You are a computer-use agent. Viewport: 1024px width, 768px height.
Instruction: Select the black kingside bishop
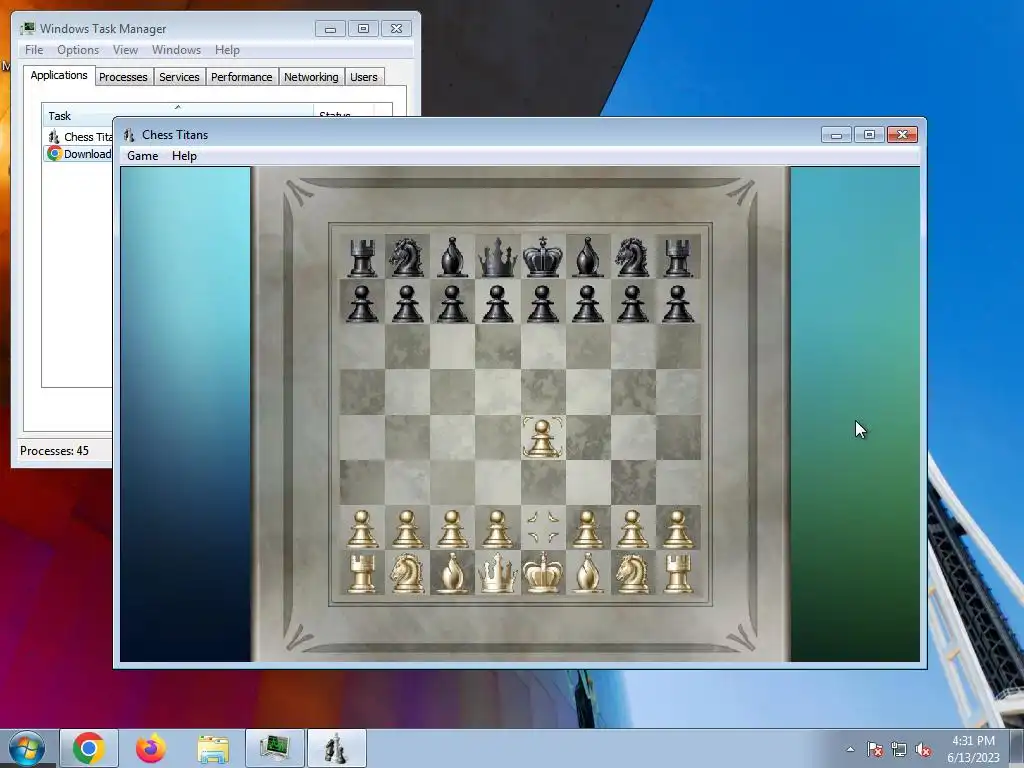588,257
